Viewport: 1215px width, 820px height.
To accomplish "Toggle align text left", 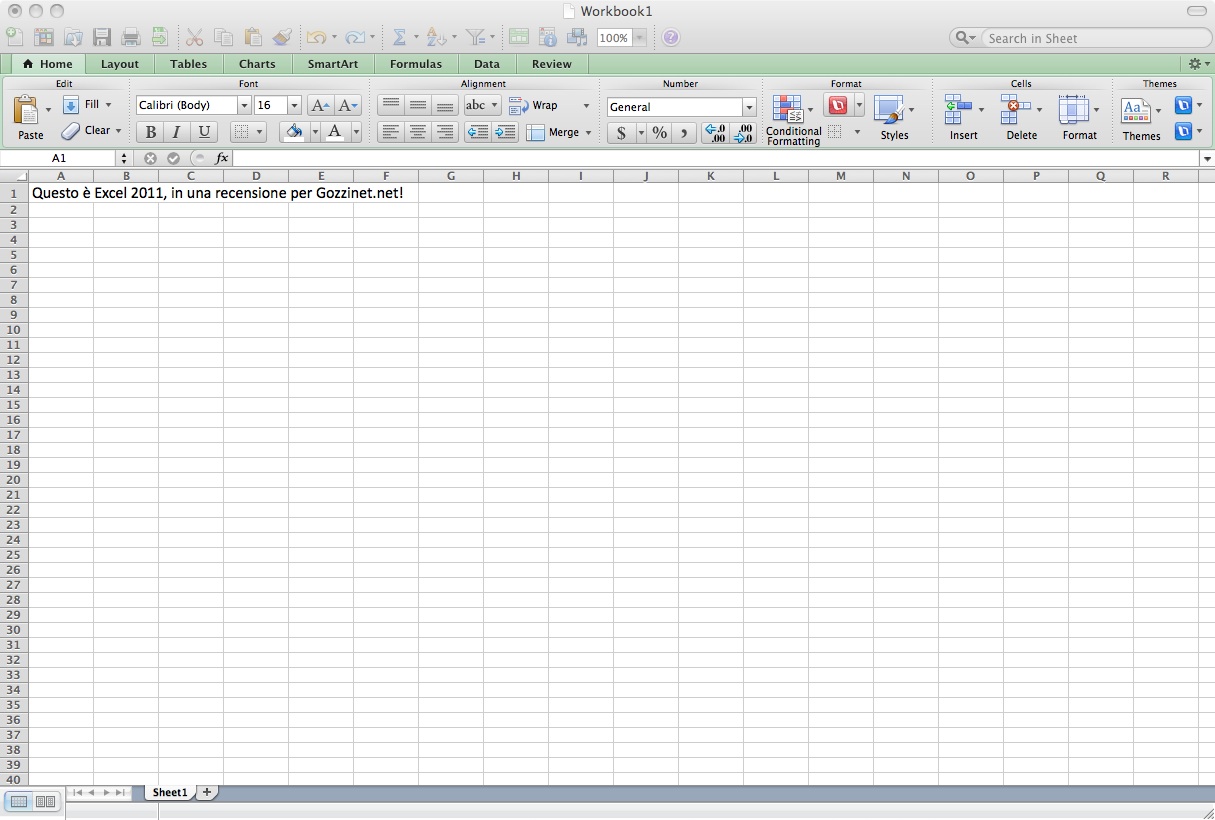I will 390,132.
